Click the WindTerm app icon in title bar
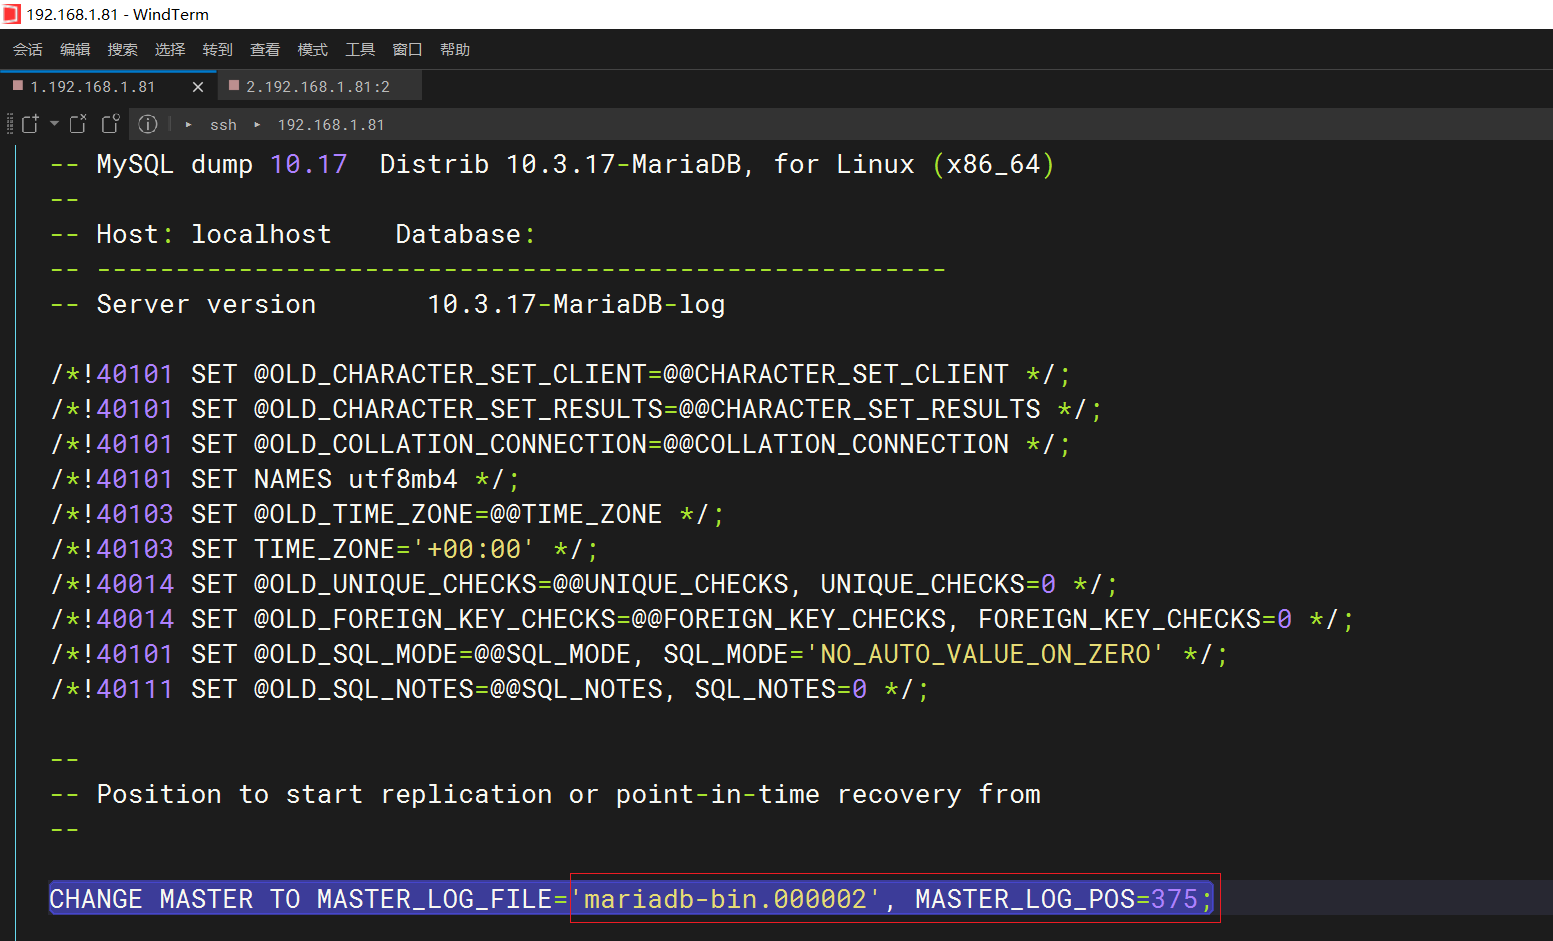The width and height of the screenshot is (1553, 941). pyautogui.click(x=11, y=14)
